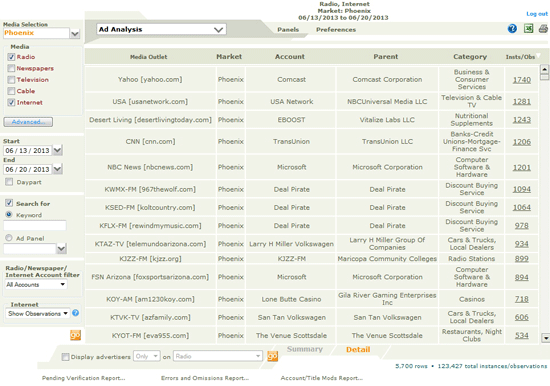Select the TransUnion LLC parent cell
The width and height of the screenshot is (550, 386).
(x=387, y=141)
